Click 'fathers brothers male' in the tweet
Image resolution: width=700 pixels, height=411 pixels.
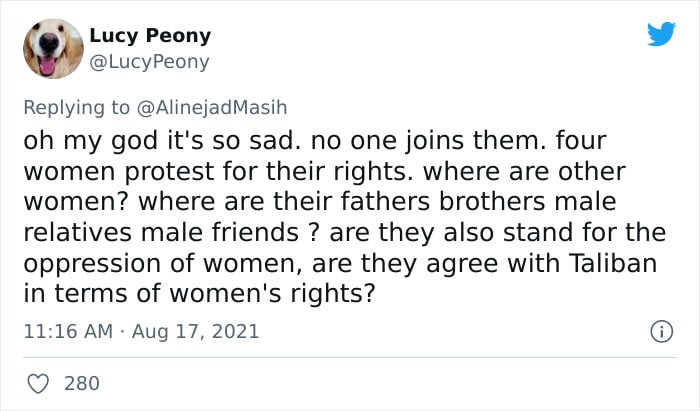(478, 201)
